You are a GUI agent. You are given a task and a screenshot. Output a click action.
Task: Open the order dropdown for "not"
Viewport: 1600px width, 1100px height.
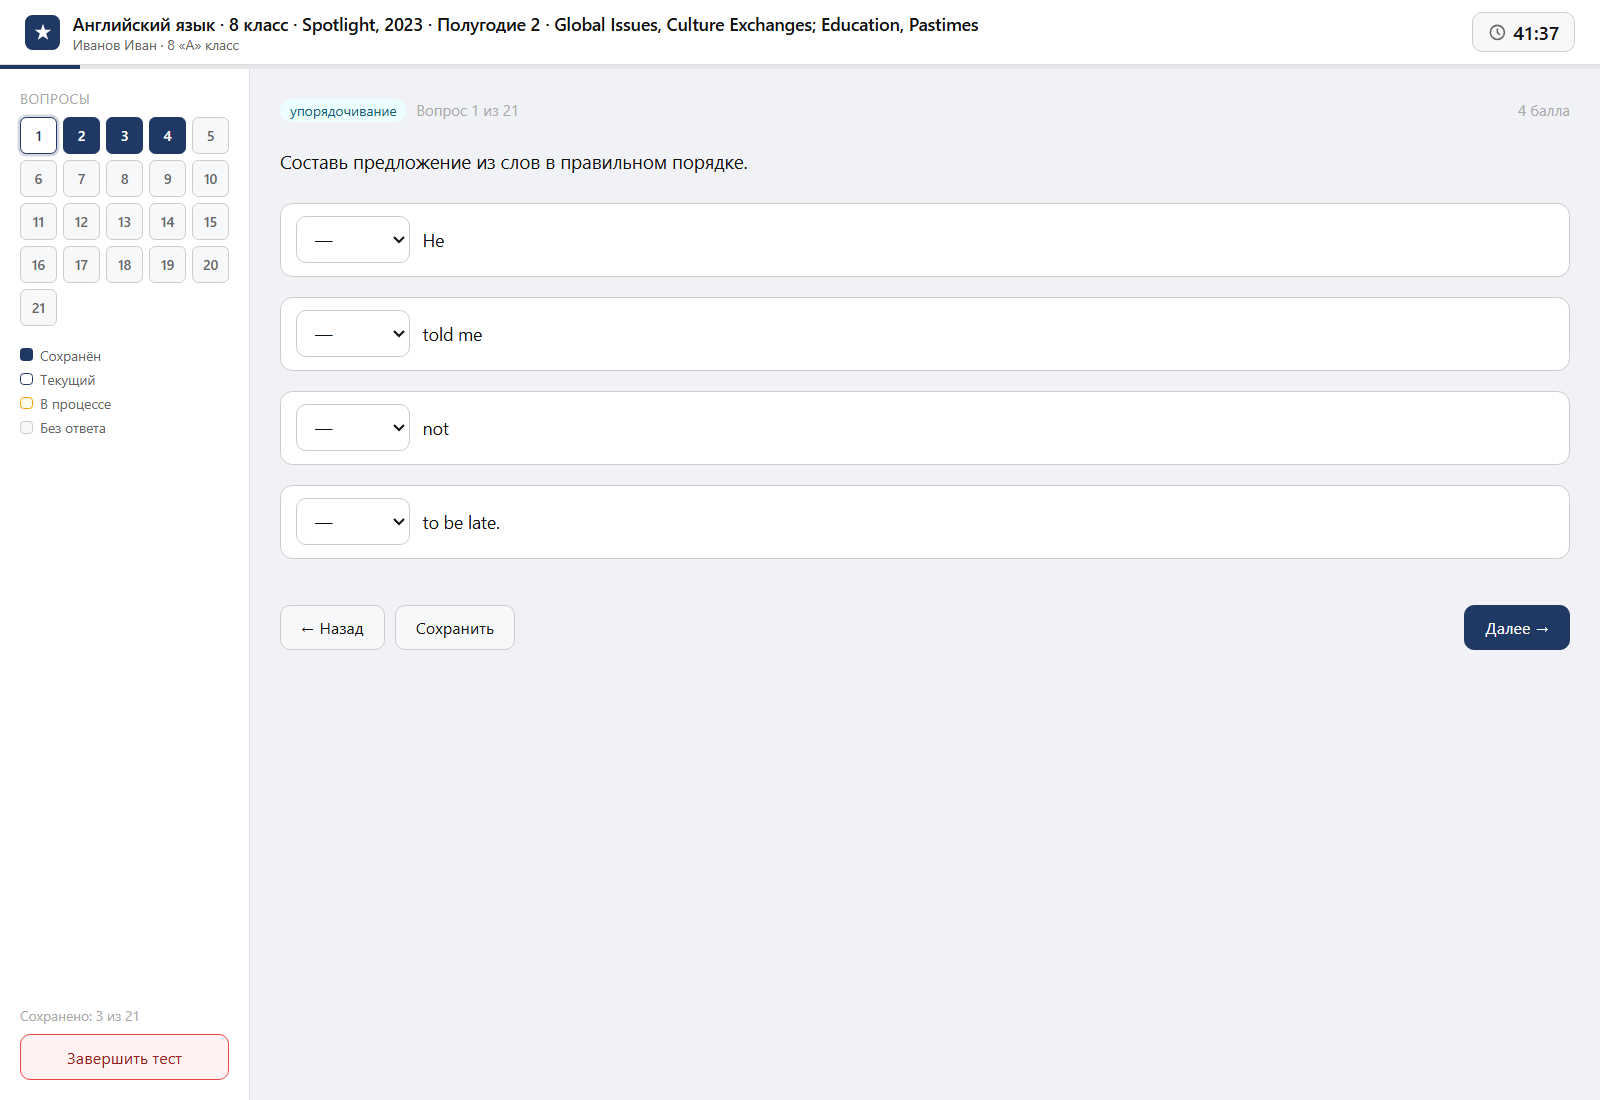353,428
